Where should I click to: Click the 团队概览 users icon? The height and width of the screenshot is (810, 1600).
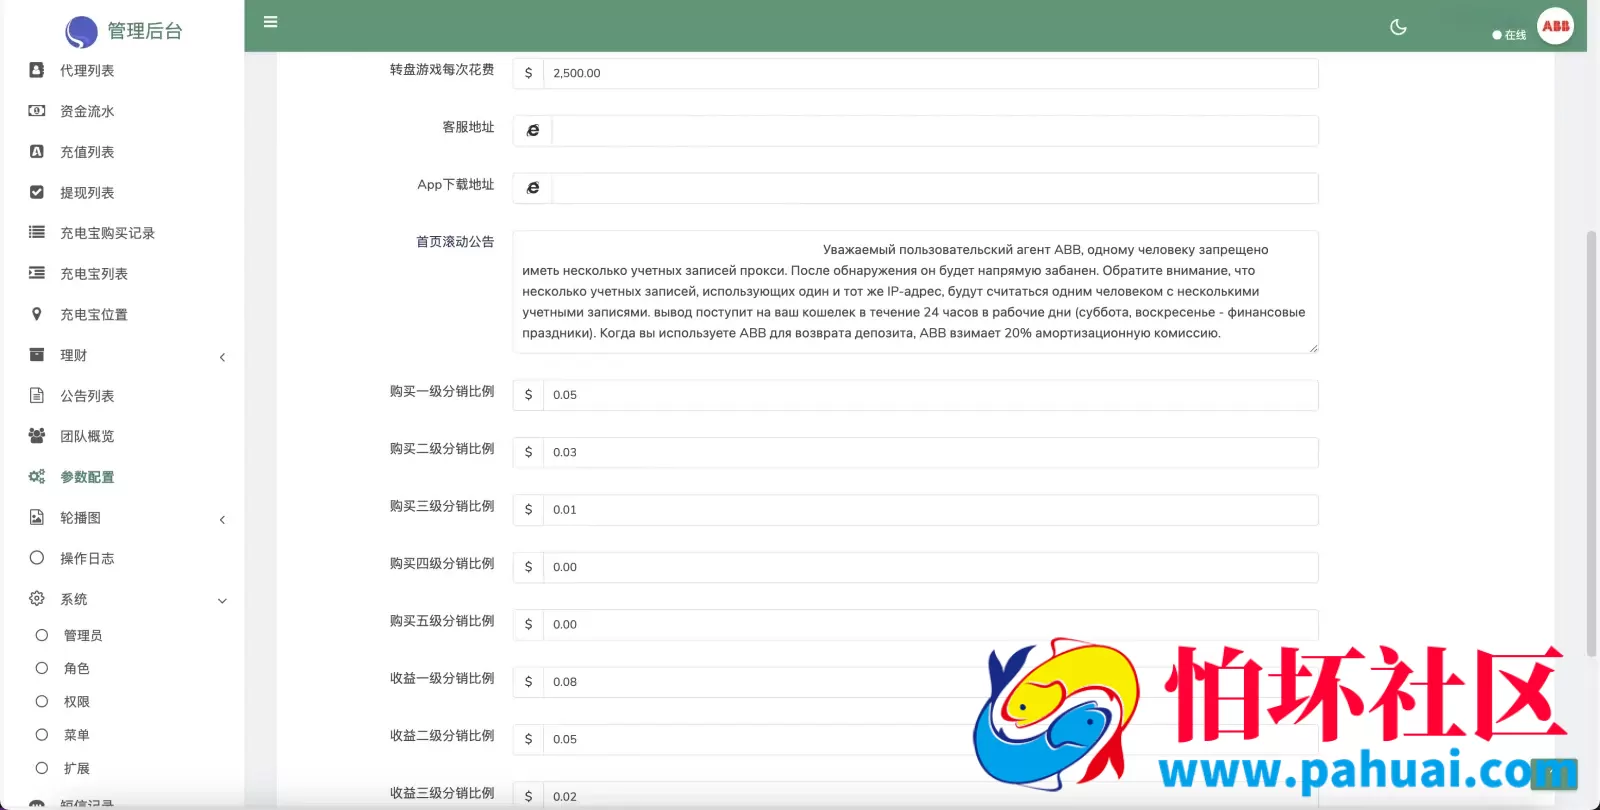click(37, 436)
